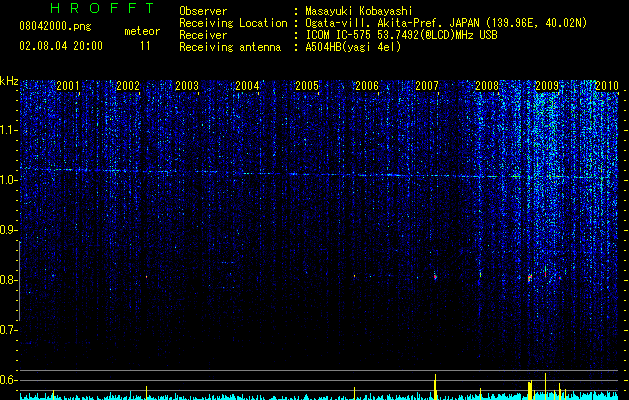Click the 0.7 kHz axis label
The image size is (629, 400).
click(8, 330)
